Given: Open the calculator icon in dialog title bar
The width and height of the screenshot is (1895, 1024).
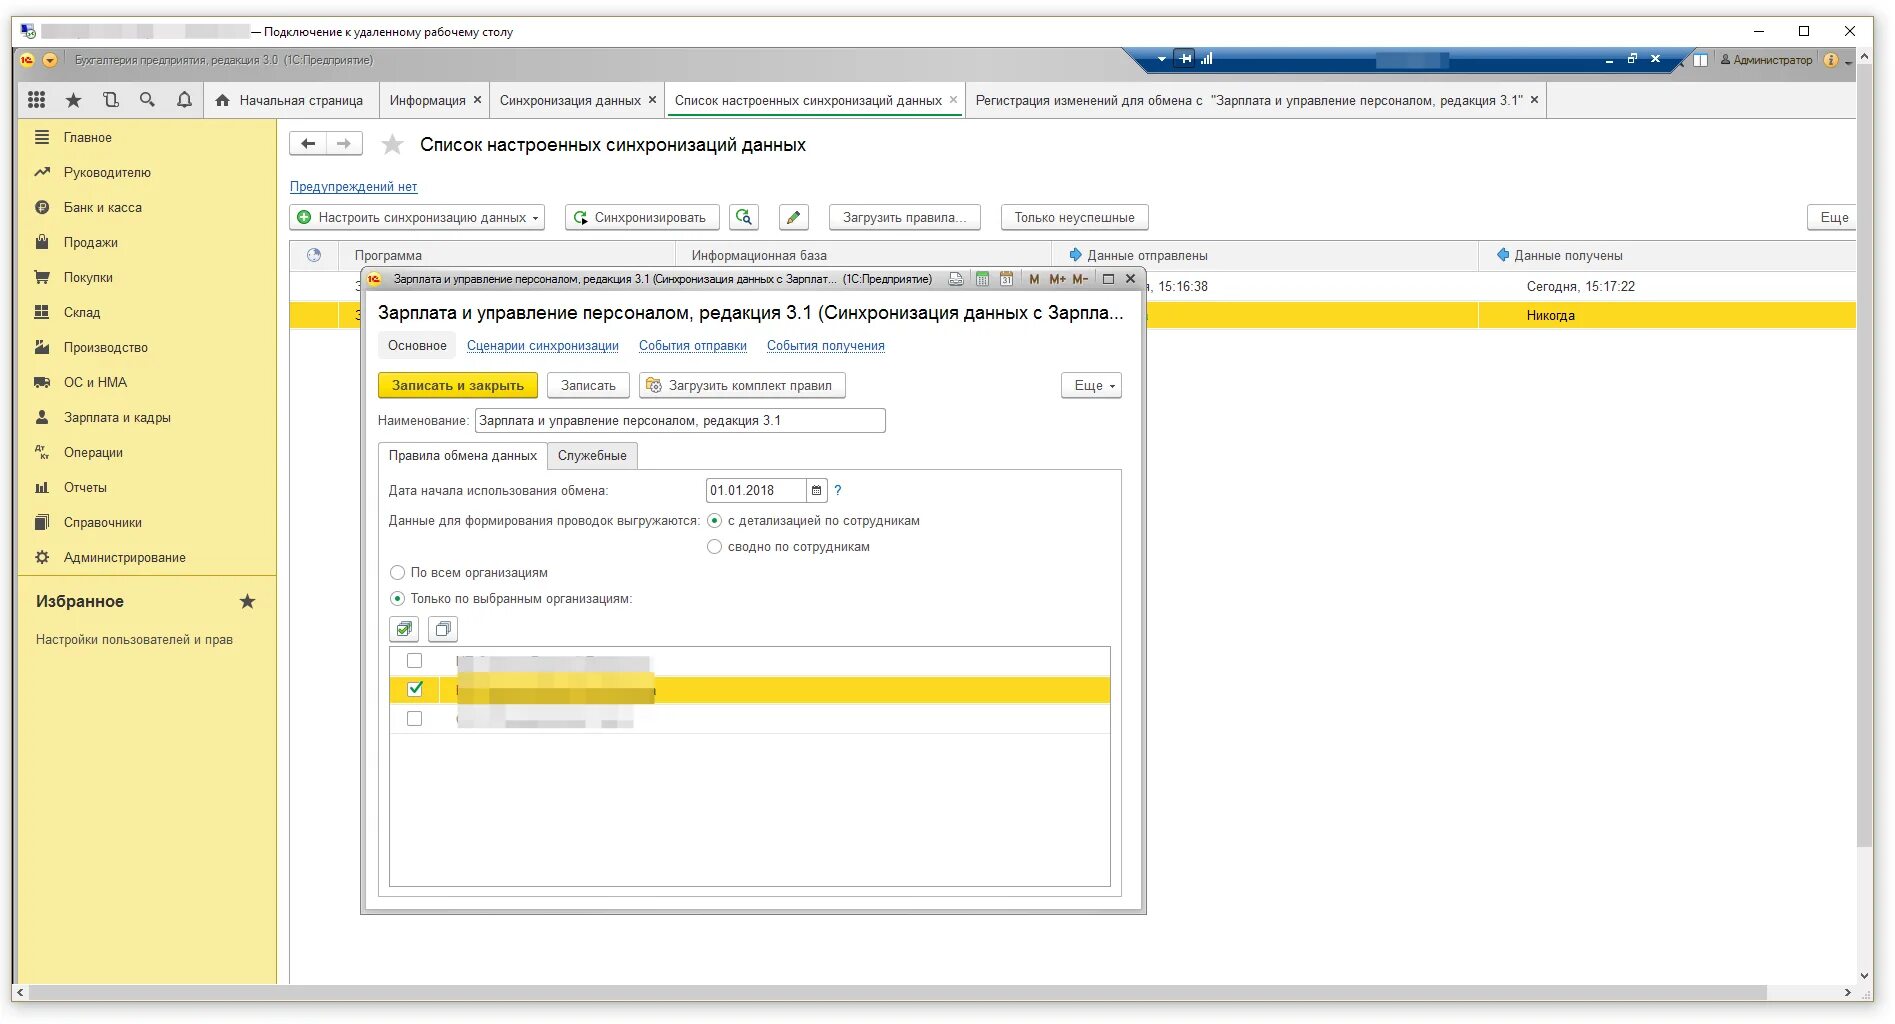Looking at the screenshot, I should click(982, 279).
